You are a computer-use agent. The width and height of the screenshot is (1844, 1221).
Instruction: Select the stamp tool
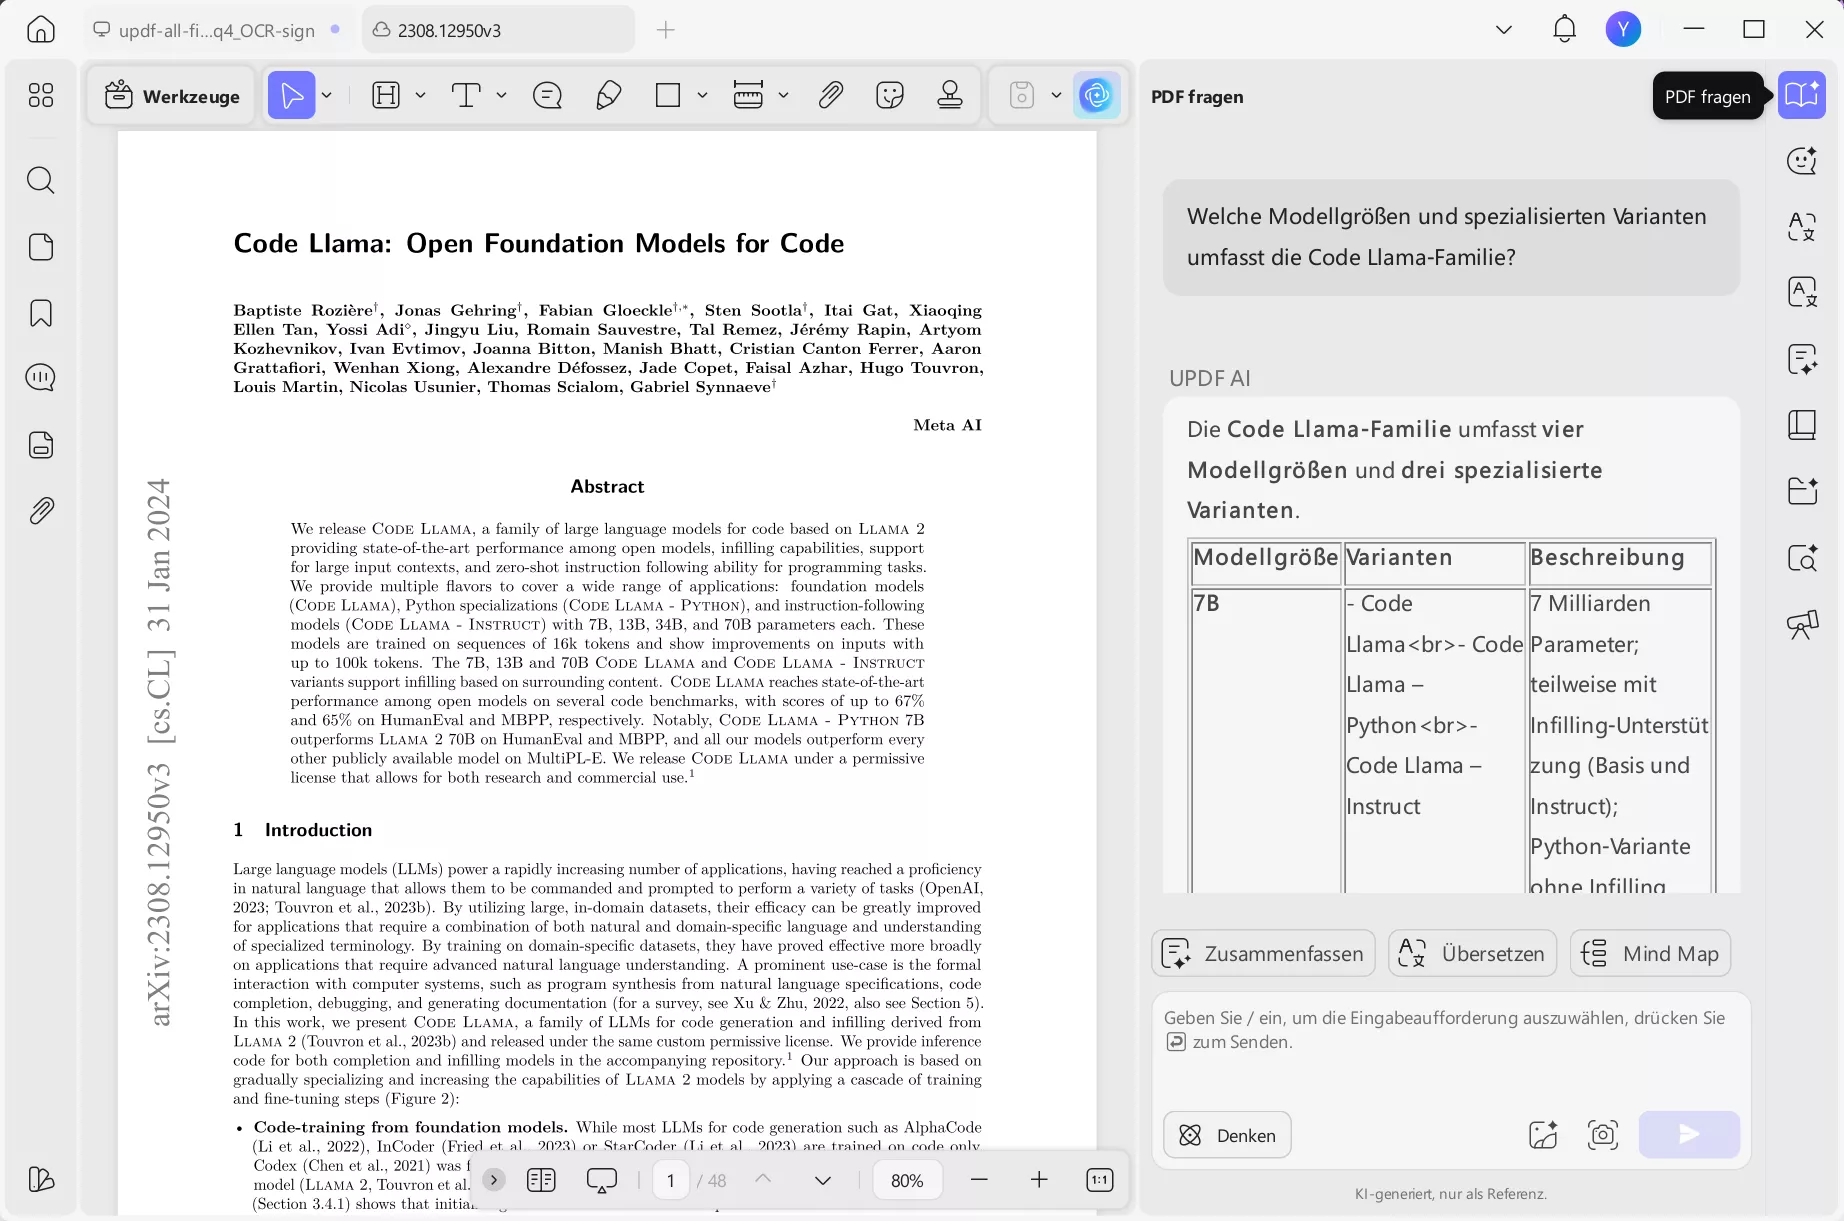950,95
